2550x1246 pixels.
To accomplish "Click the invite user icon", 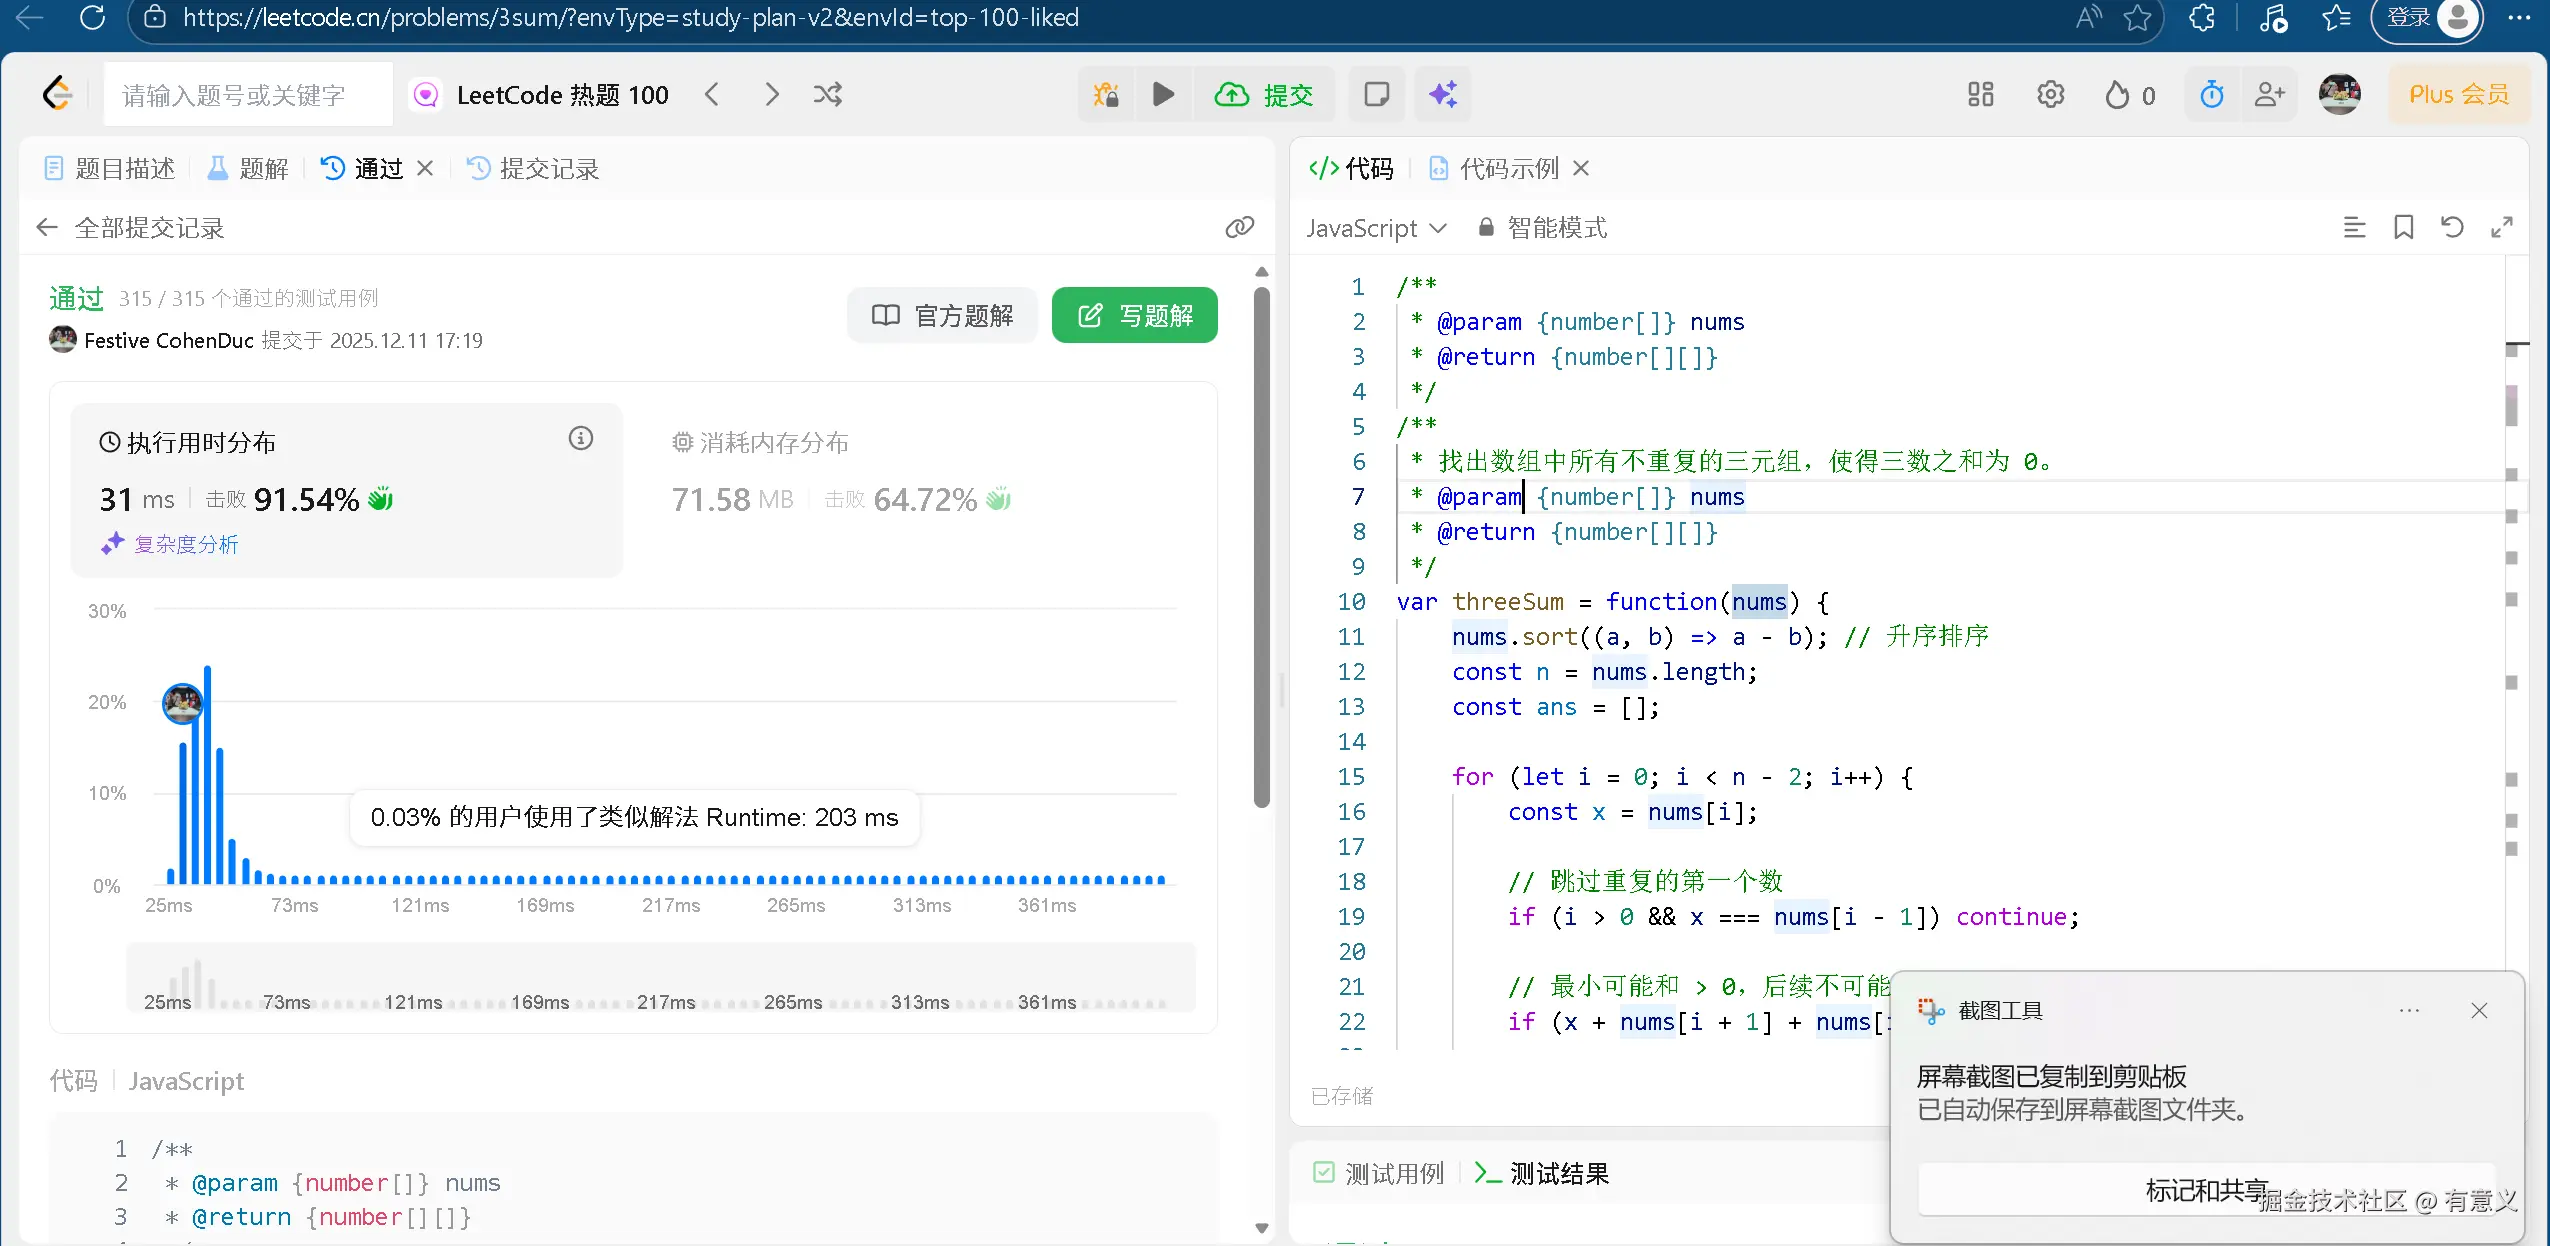I will point(2270,94).
